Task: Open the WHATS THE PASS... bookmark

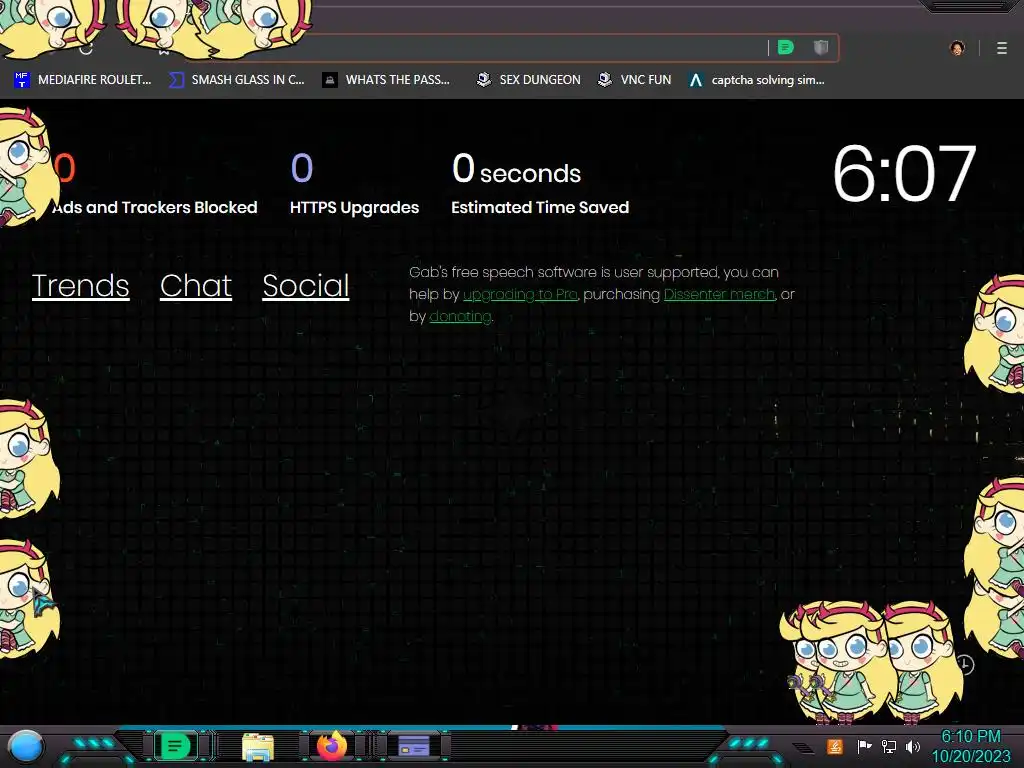Action: click(386, 80)
